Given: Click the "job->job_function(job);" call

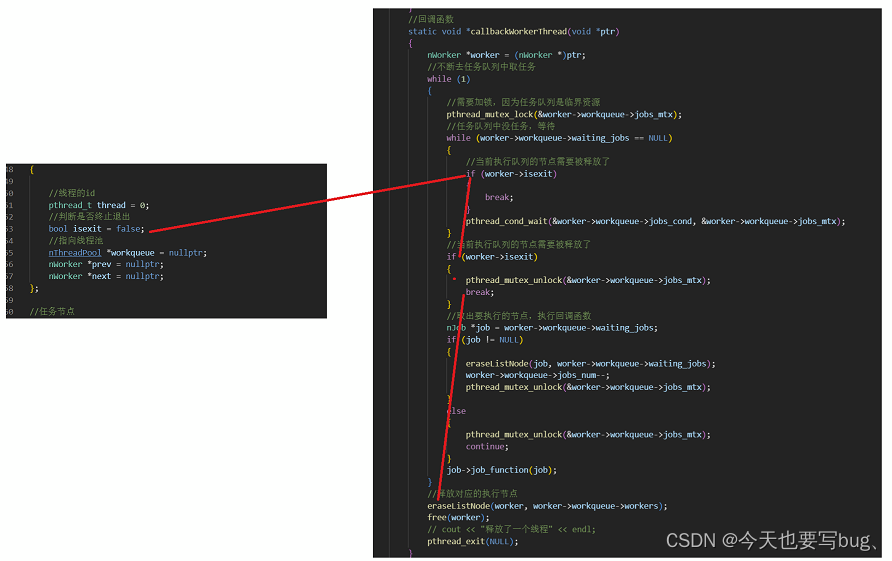Looking at the screenshot, I should click(502, 470).
